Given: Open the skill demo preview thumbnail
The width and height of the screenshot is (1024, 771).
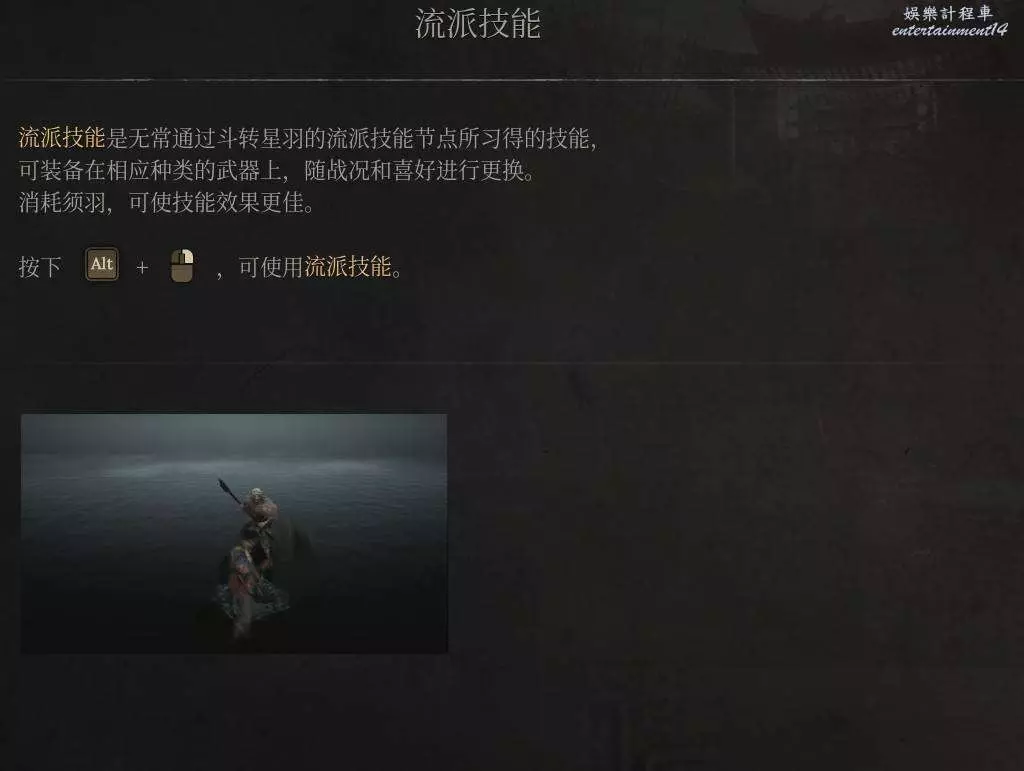Looking at the screenshot, I should point(234,533).
